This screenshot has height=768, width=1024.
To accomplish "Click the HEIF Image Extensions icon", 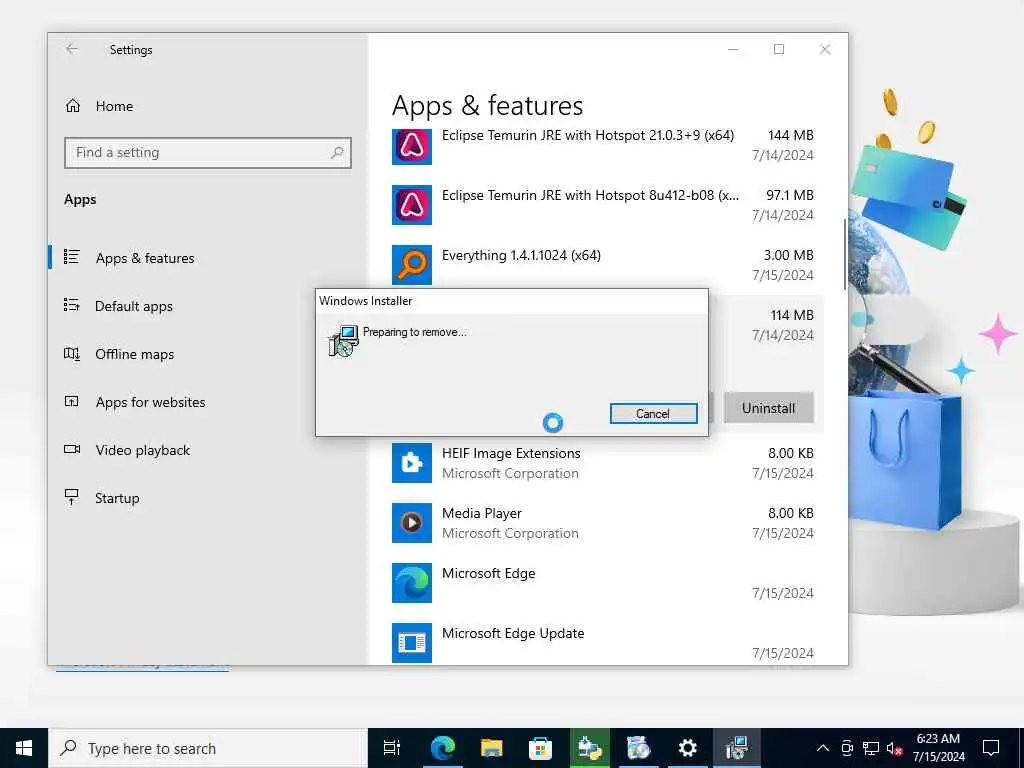I will pyautogui.click(x=411, y=463).
